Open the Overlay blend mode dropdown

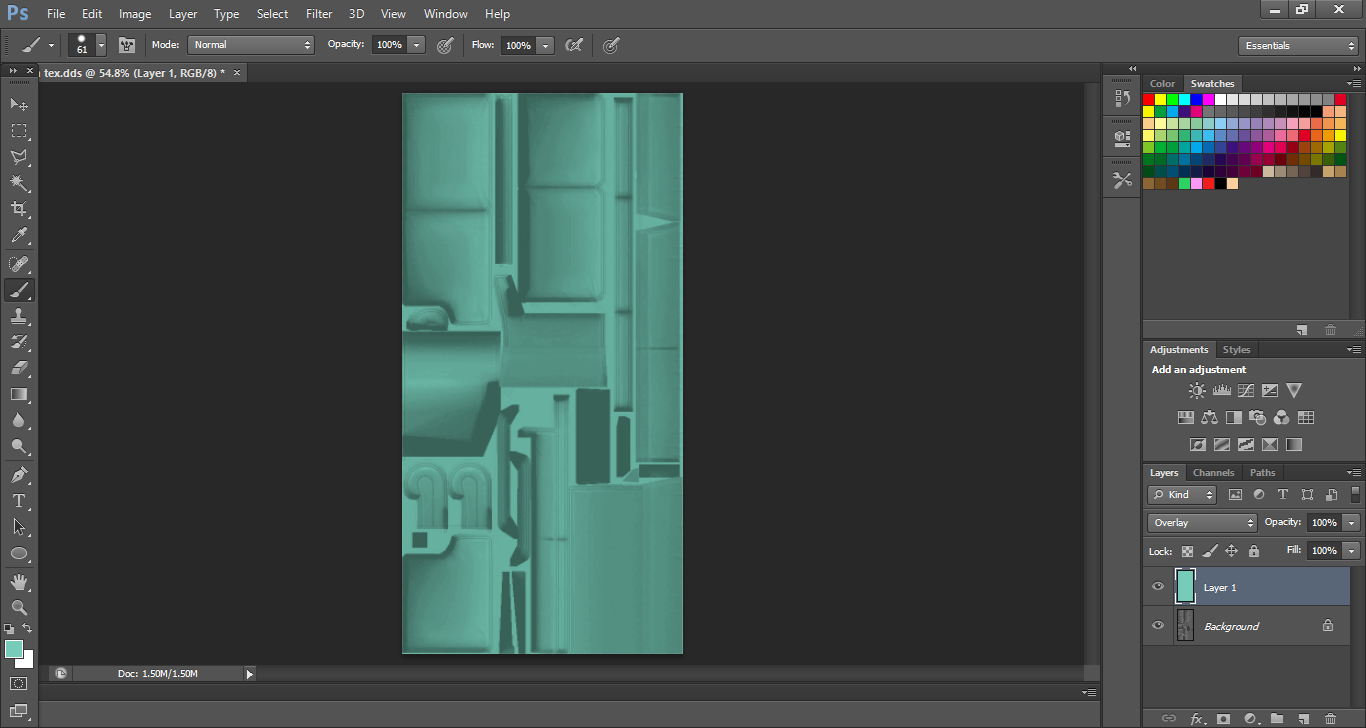tap(1202, 523)
